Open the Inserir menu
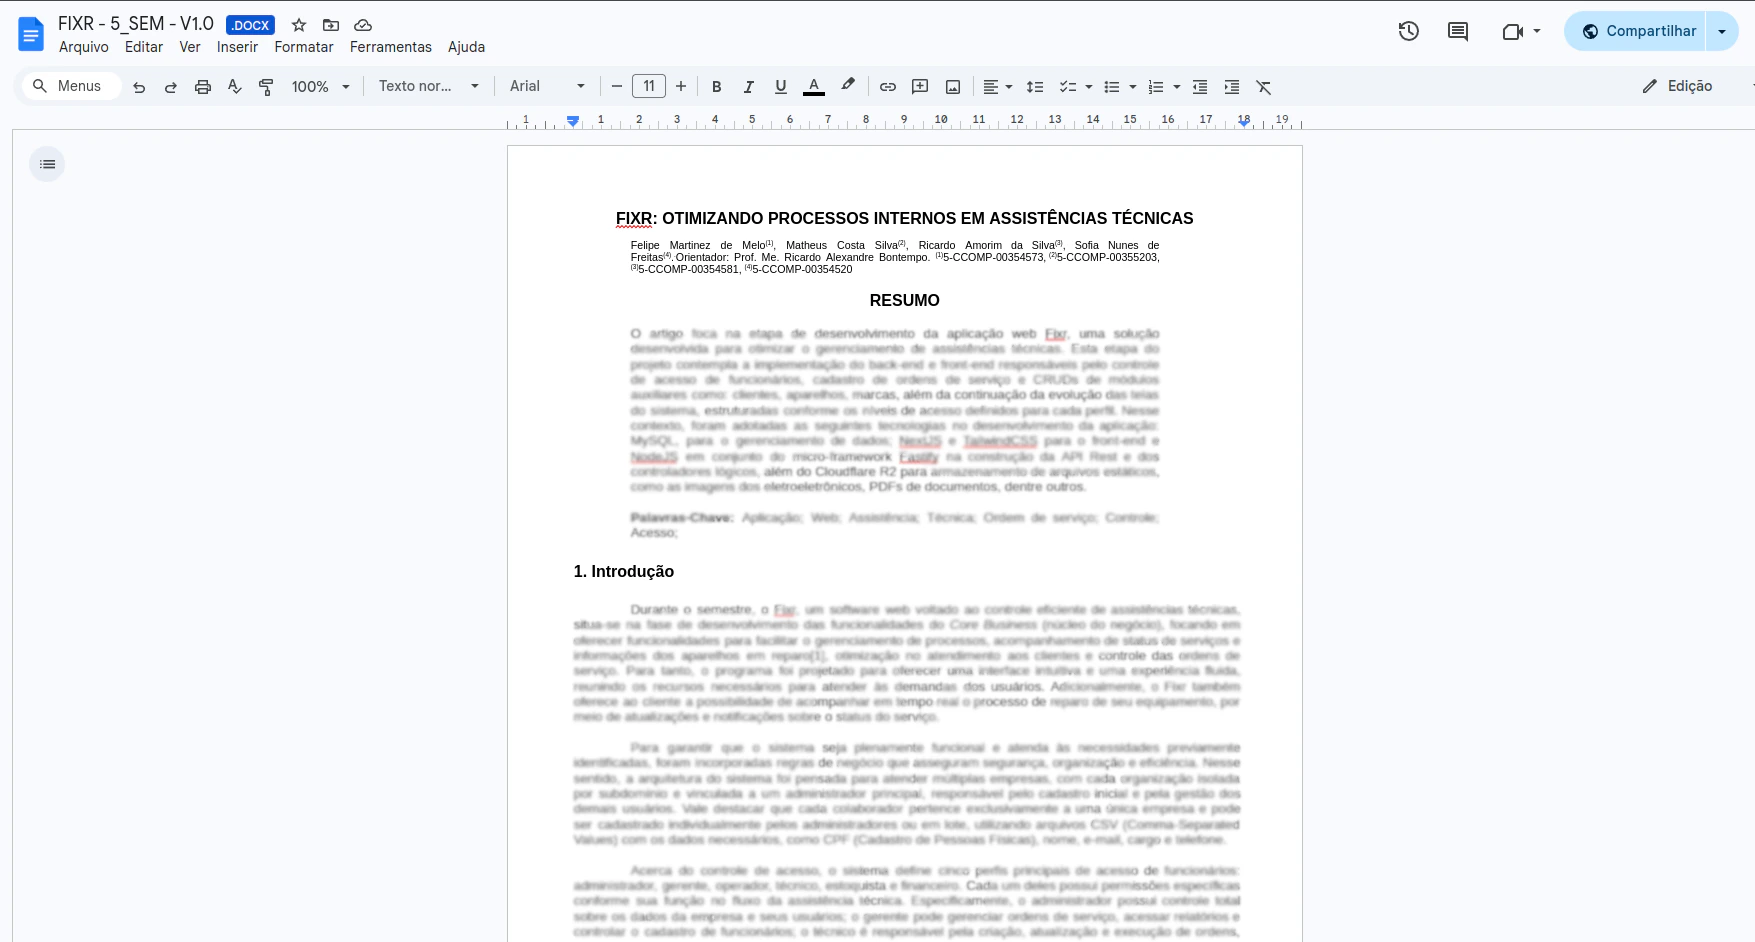1755x942 pixels. point(238,47)
